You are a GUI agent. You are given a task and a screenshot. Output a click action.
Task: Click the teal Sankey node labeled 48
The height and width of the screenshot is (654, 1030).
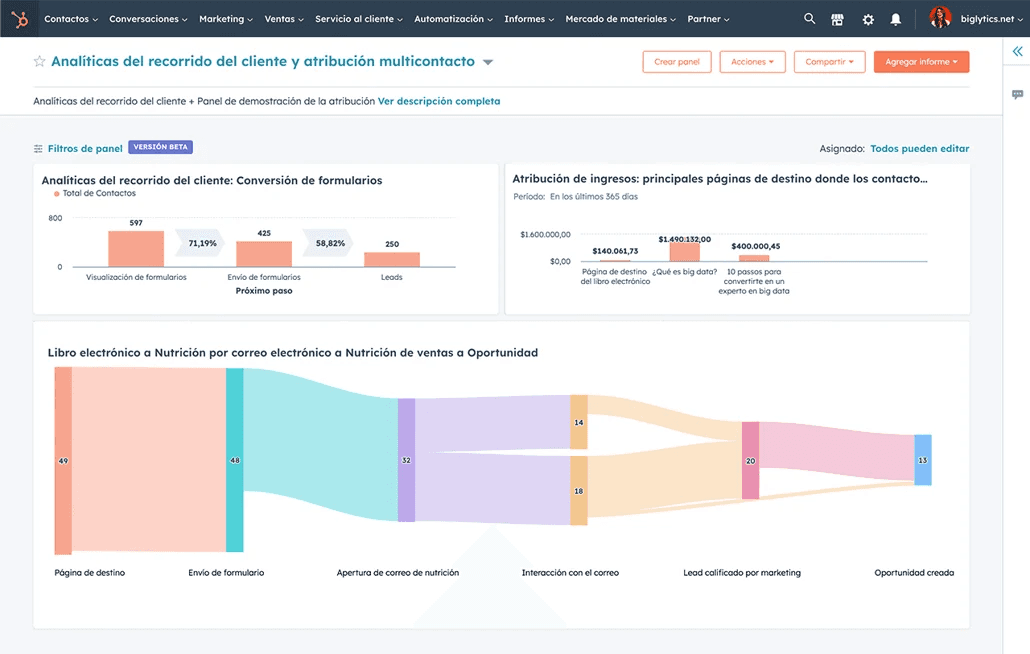pos(235,460)
